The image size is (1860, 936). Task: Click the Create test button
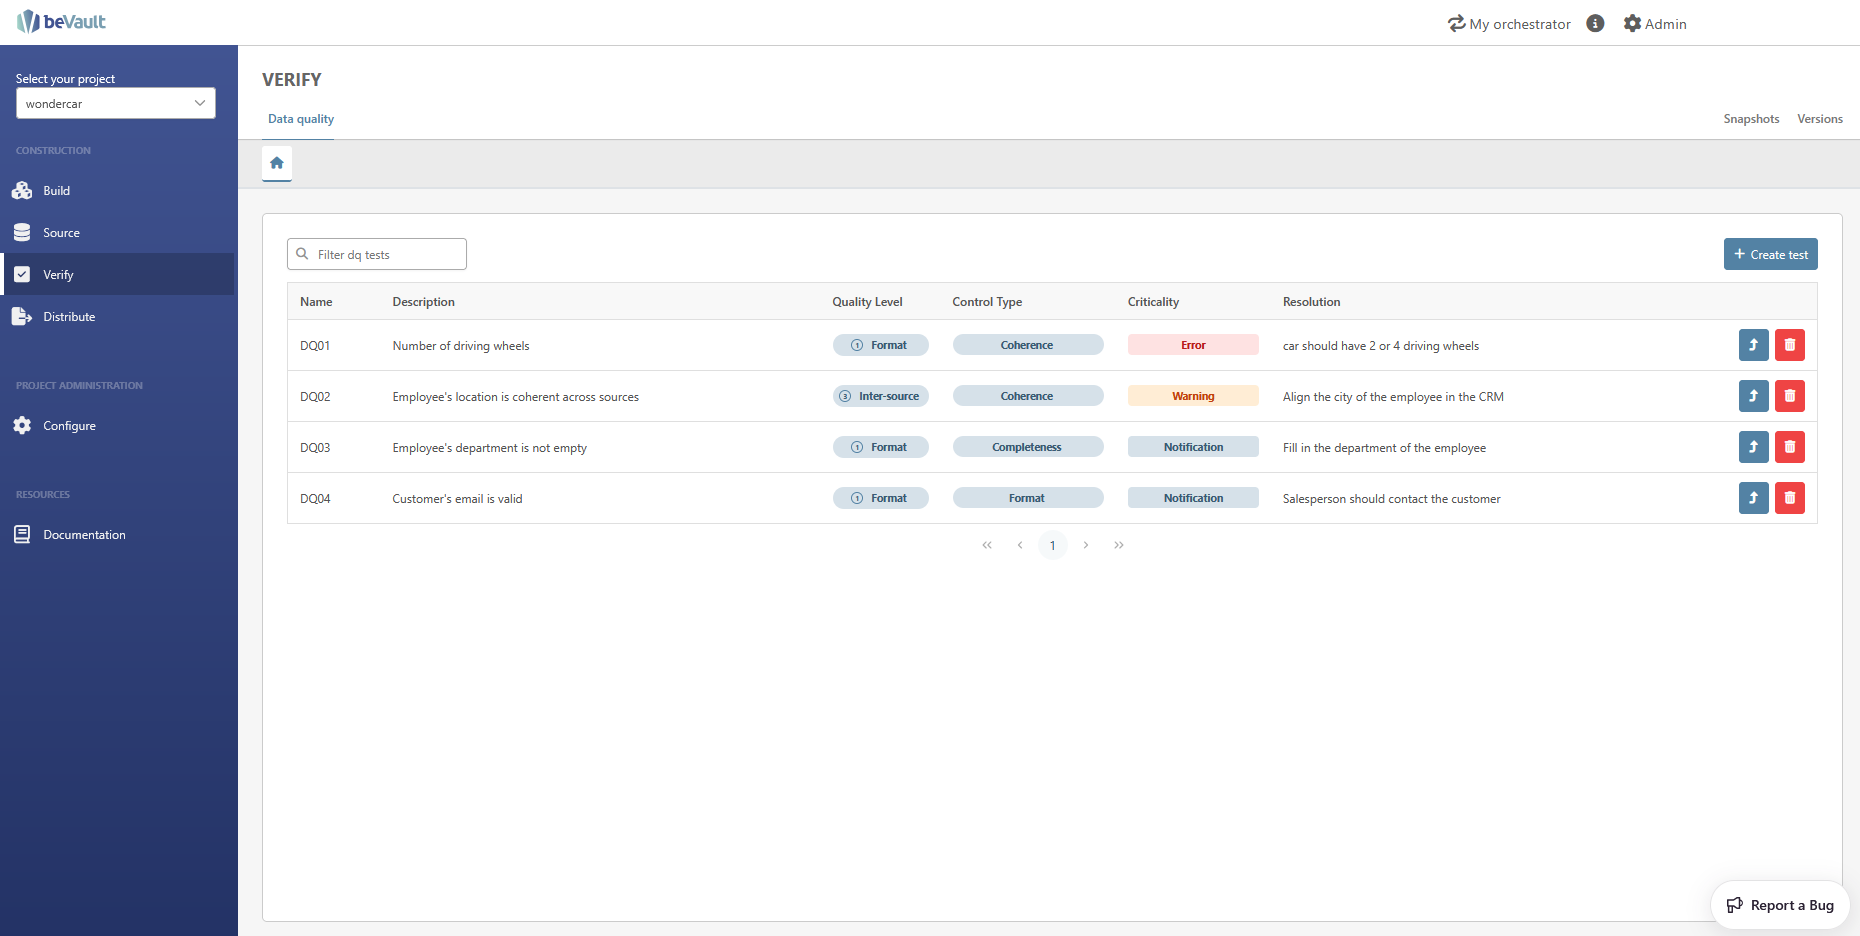click(1770, 254)
